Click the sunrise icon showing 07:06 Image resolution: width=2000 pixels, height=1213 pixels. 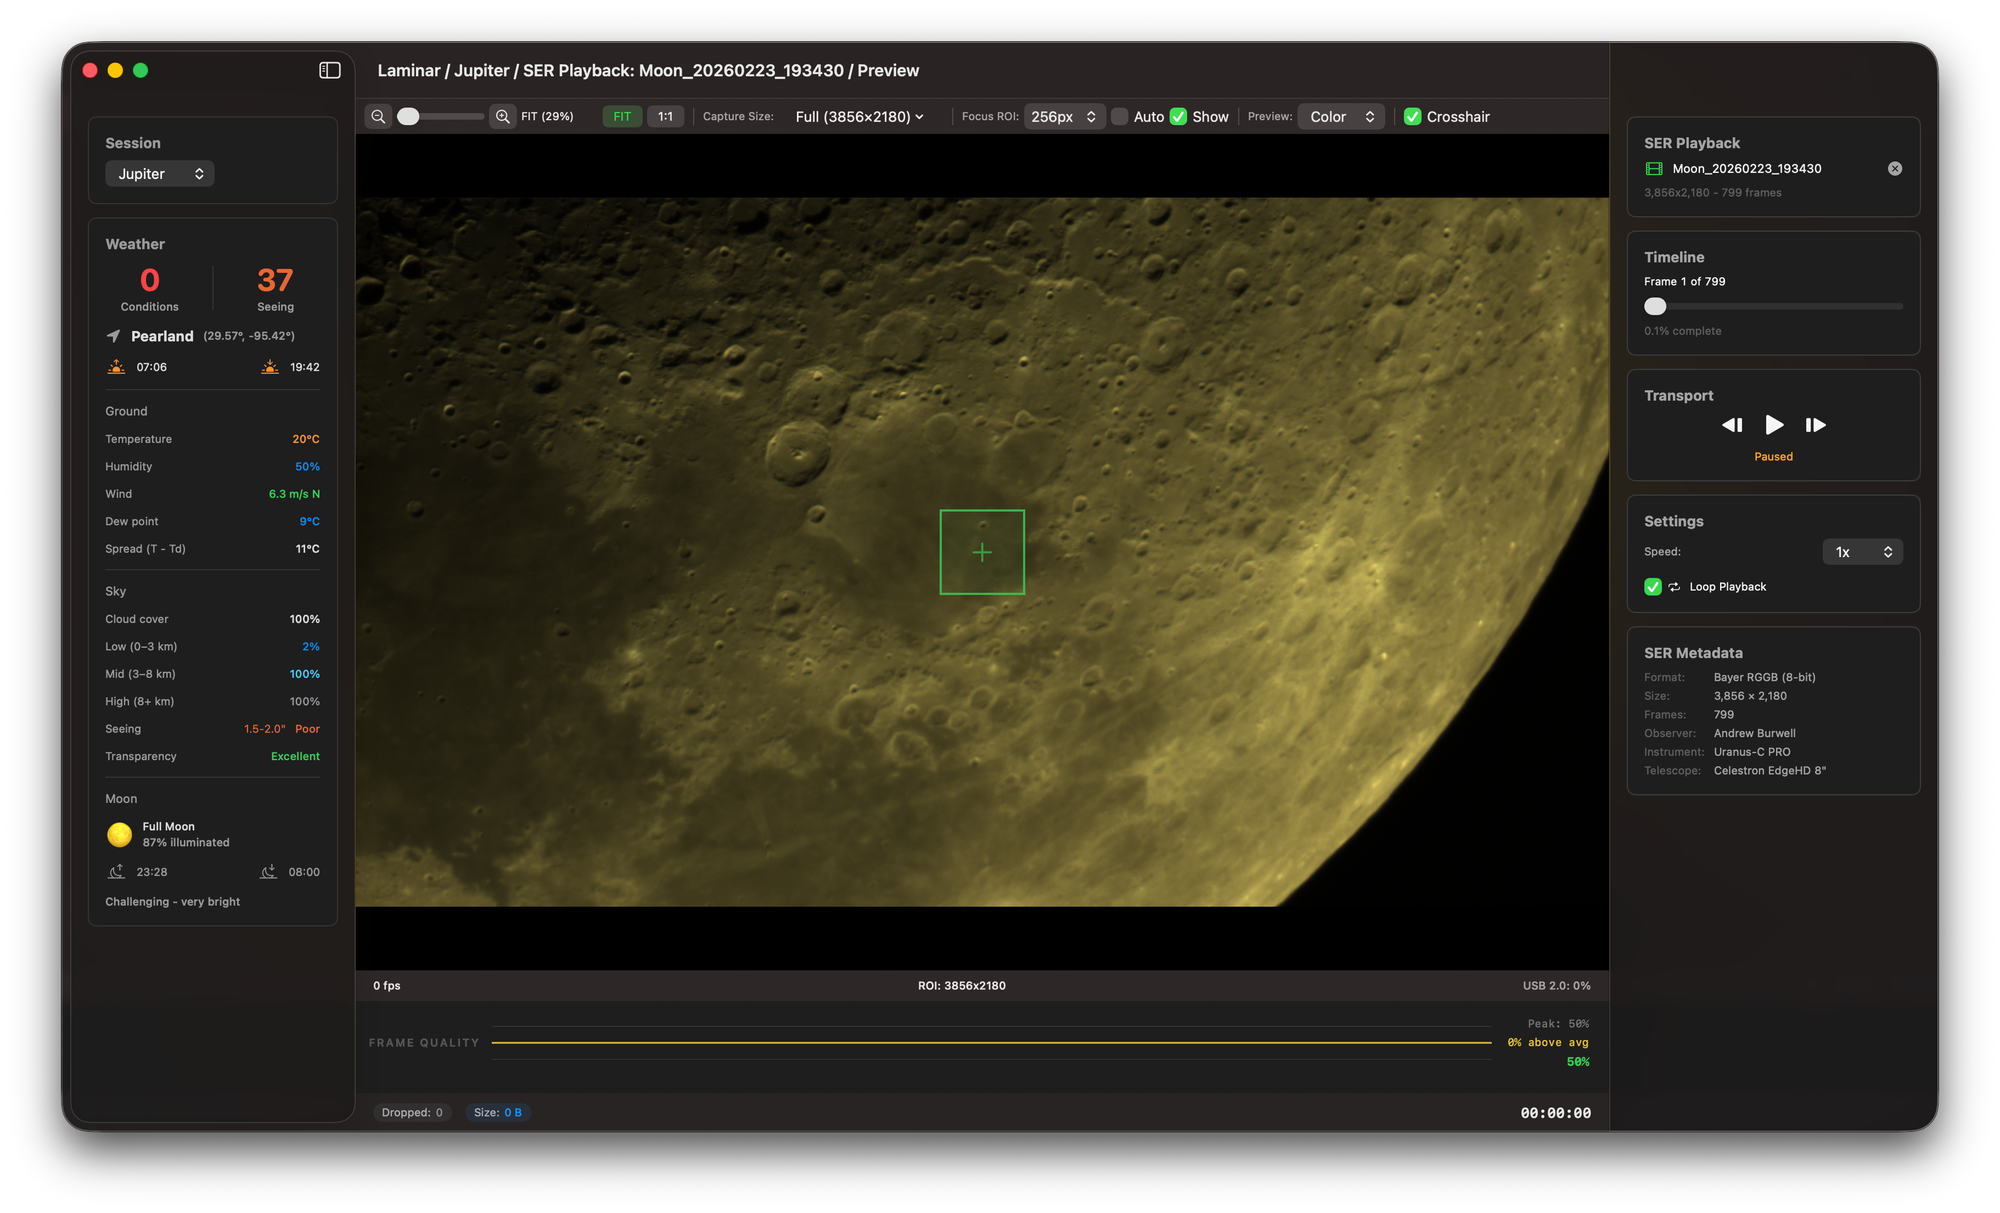[116, 366]
